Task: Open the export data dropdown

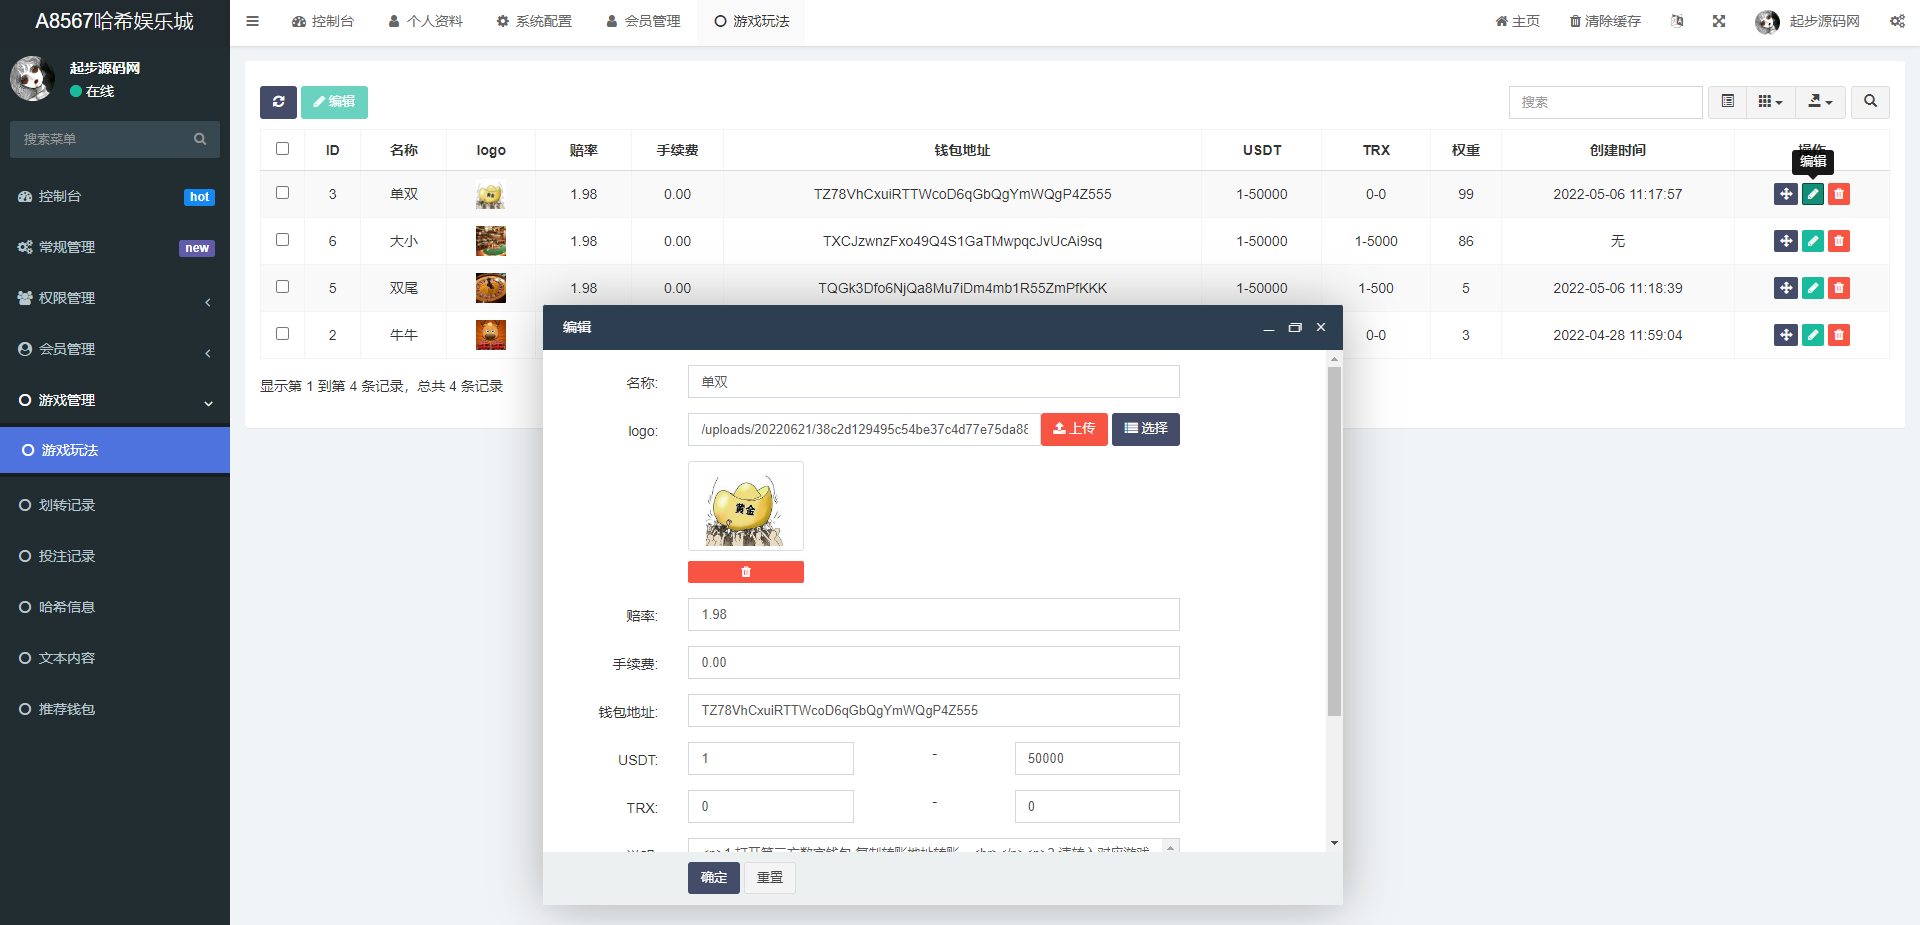Action: [x=1820, y=102]
